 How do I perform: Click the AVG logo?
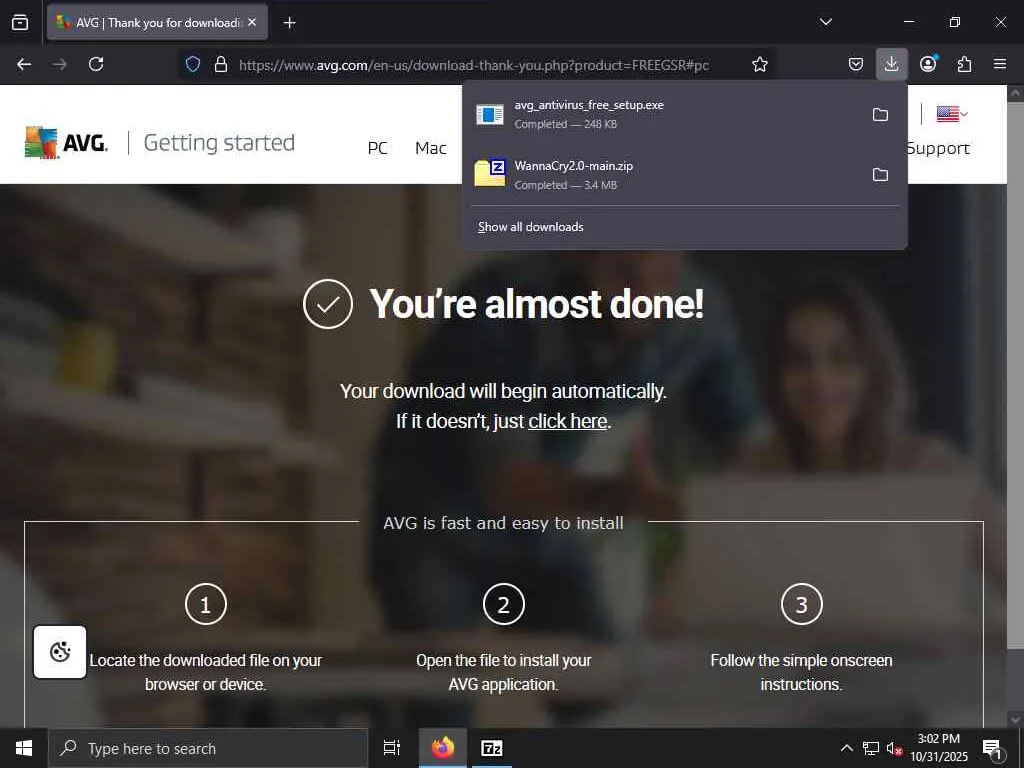click(x=66, y=142)
